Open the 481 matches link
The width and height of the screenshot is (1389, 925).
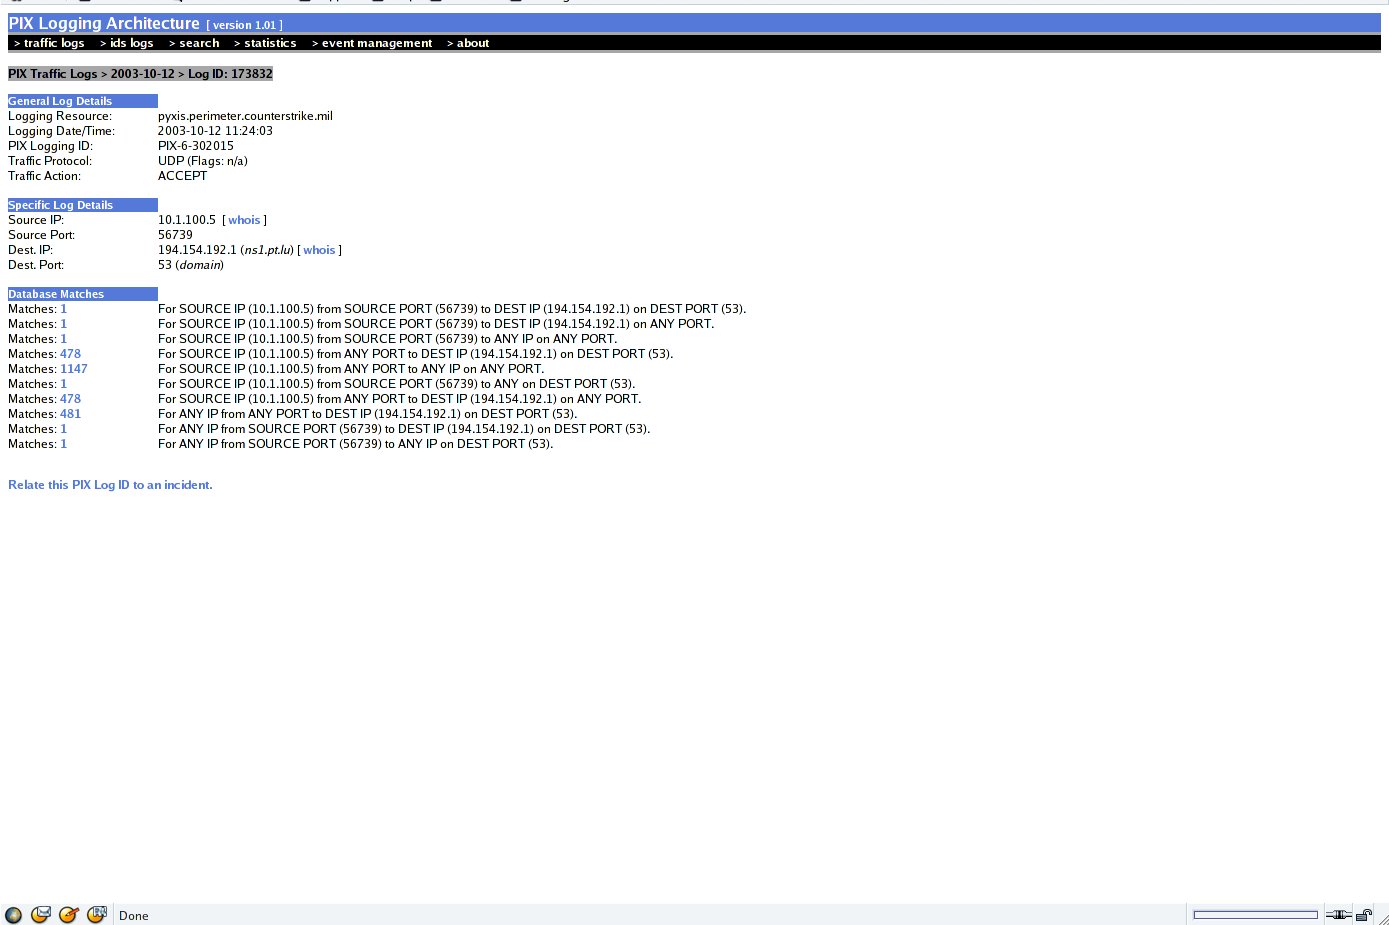click(70, 414)
